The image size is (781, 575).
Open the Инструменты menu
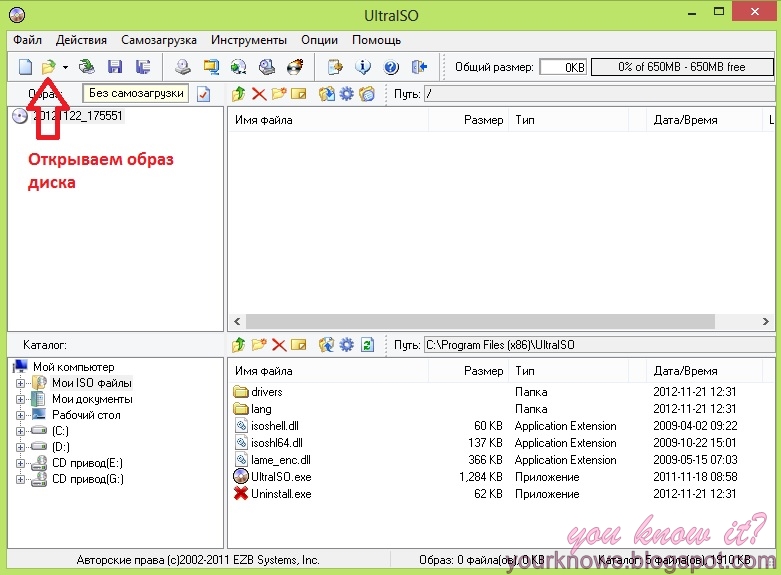(x=249, y=40)
